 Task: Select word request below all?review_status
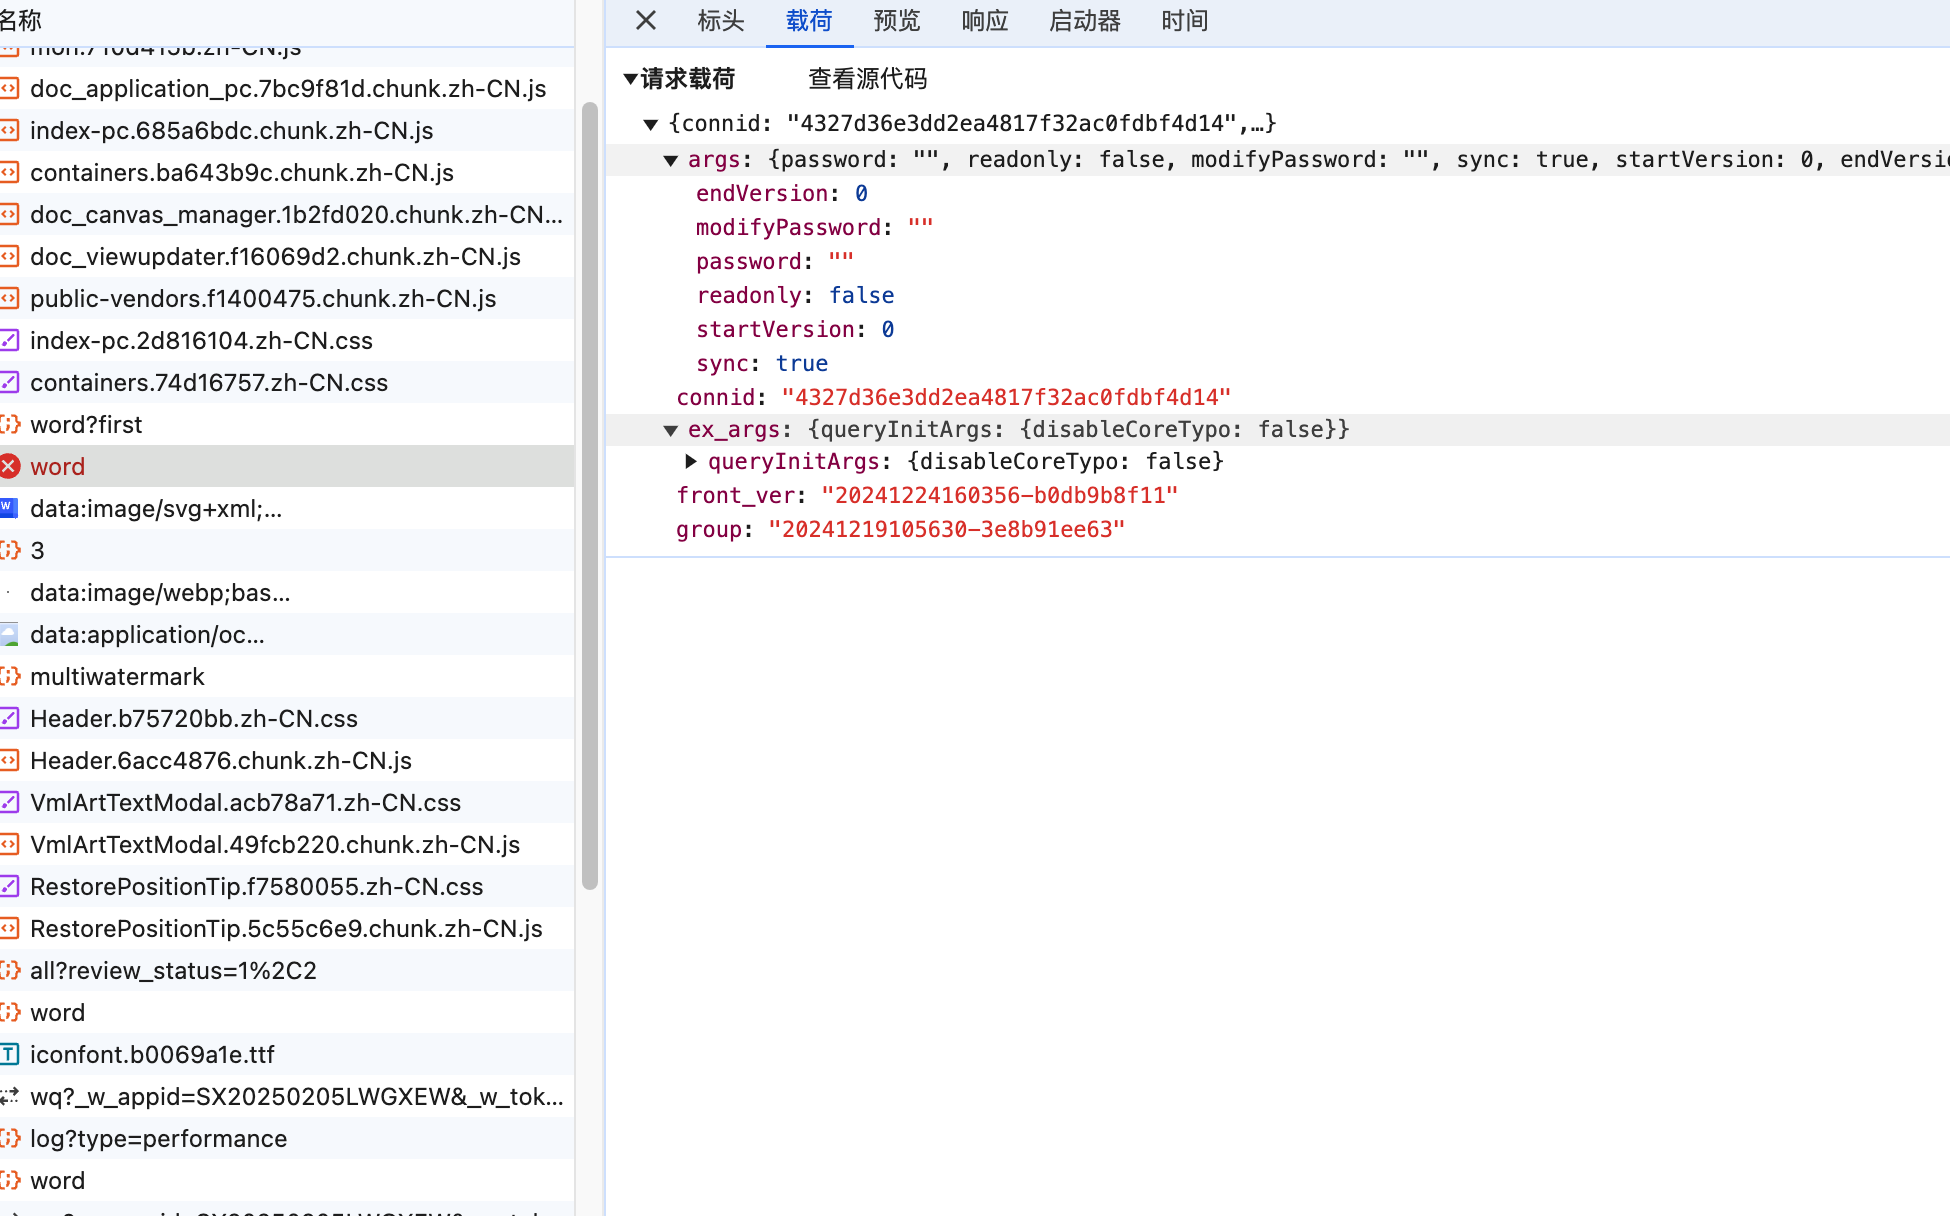coord(287,1012)
